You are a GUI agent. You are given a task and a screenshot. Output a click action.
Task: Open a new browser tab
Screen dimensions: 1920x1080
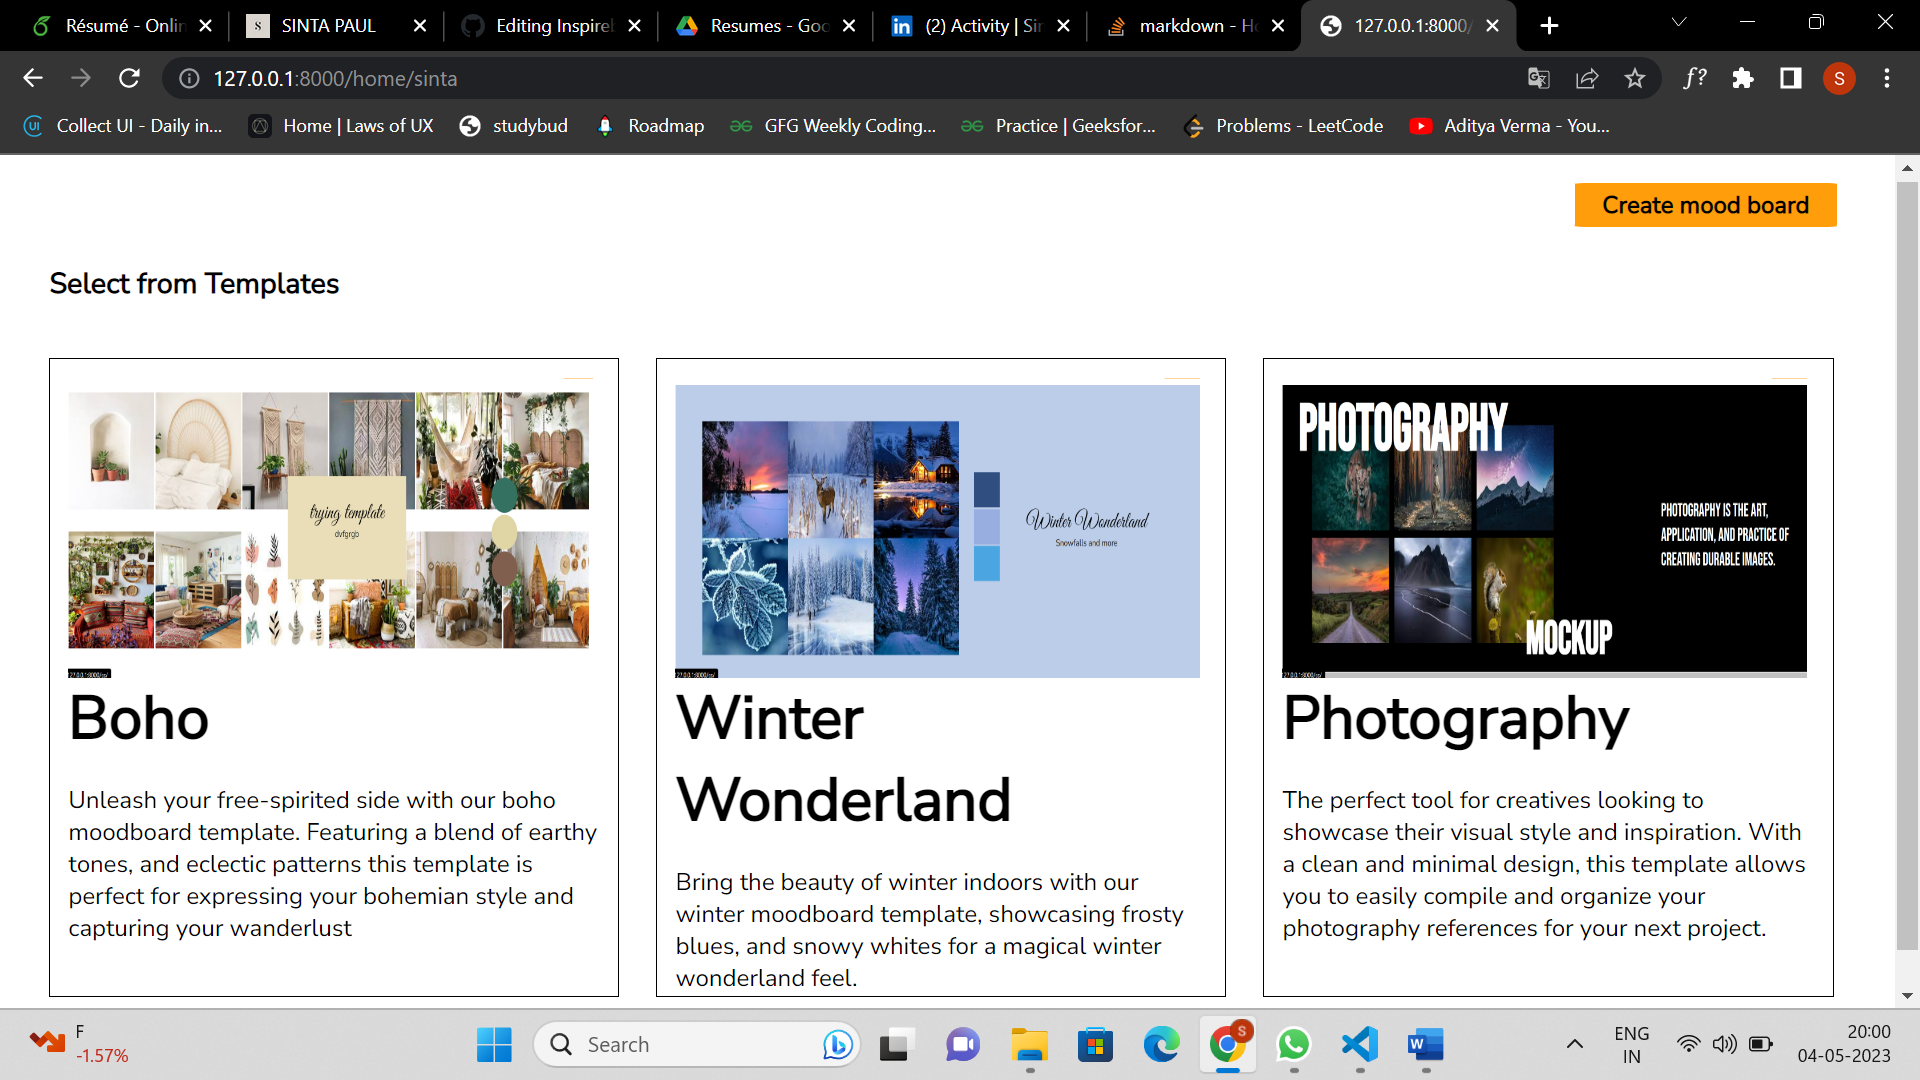tap(1549, 25)
